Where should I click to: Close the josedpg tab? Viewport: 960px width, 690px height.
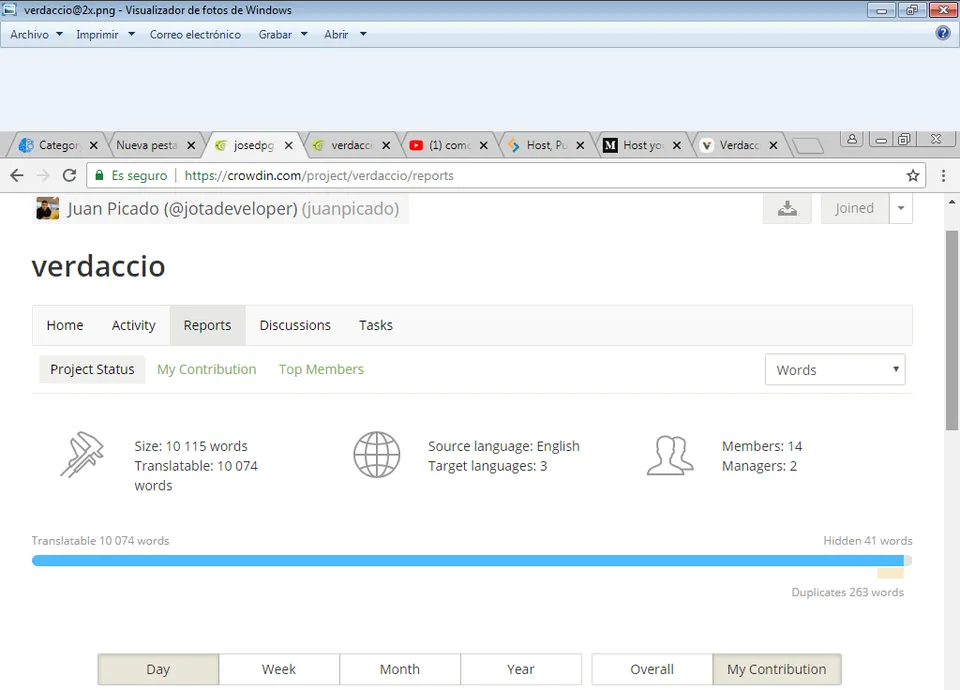pyautogui.click(x=288, y=146)
